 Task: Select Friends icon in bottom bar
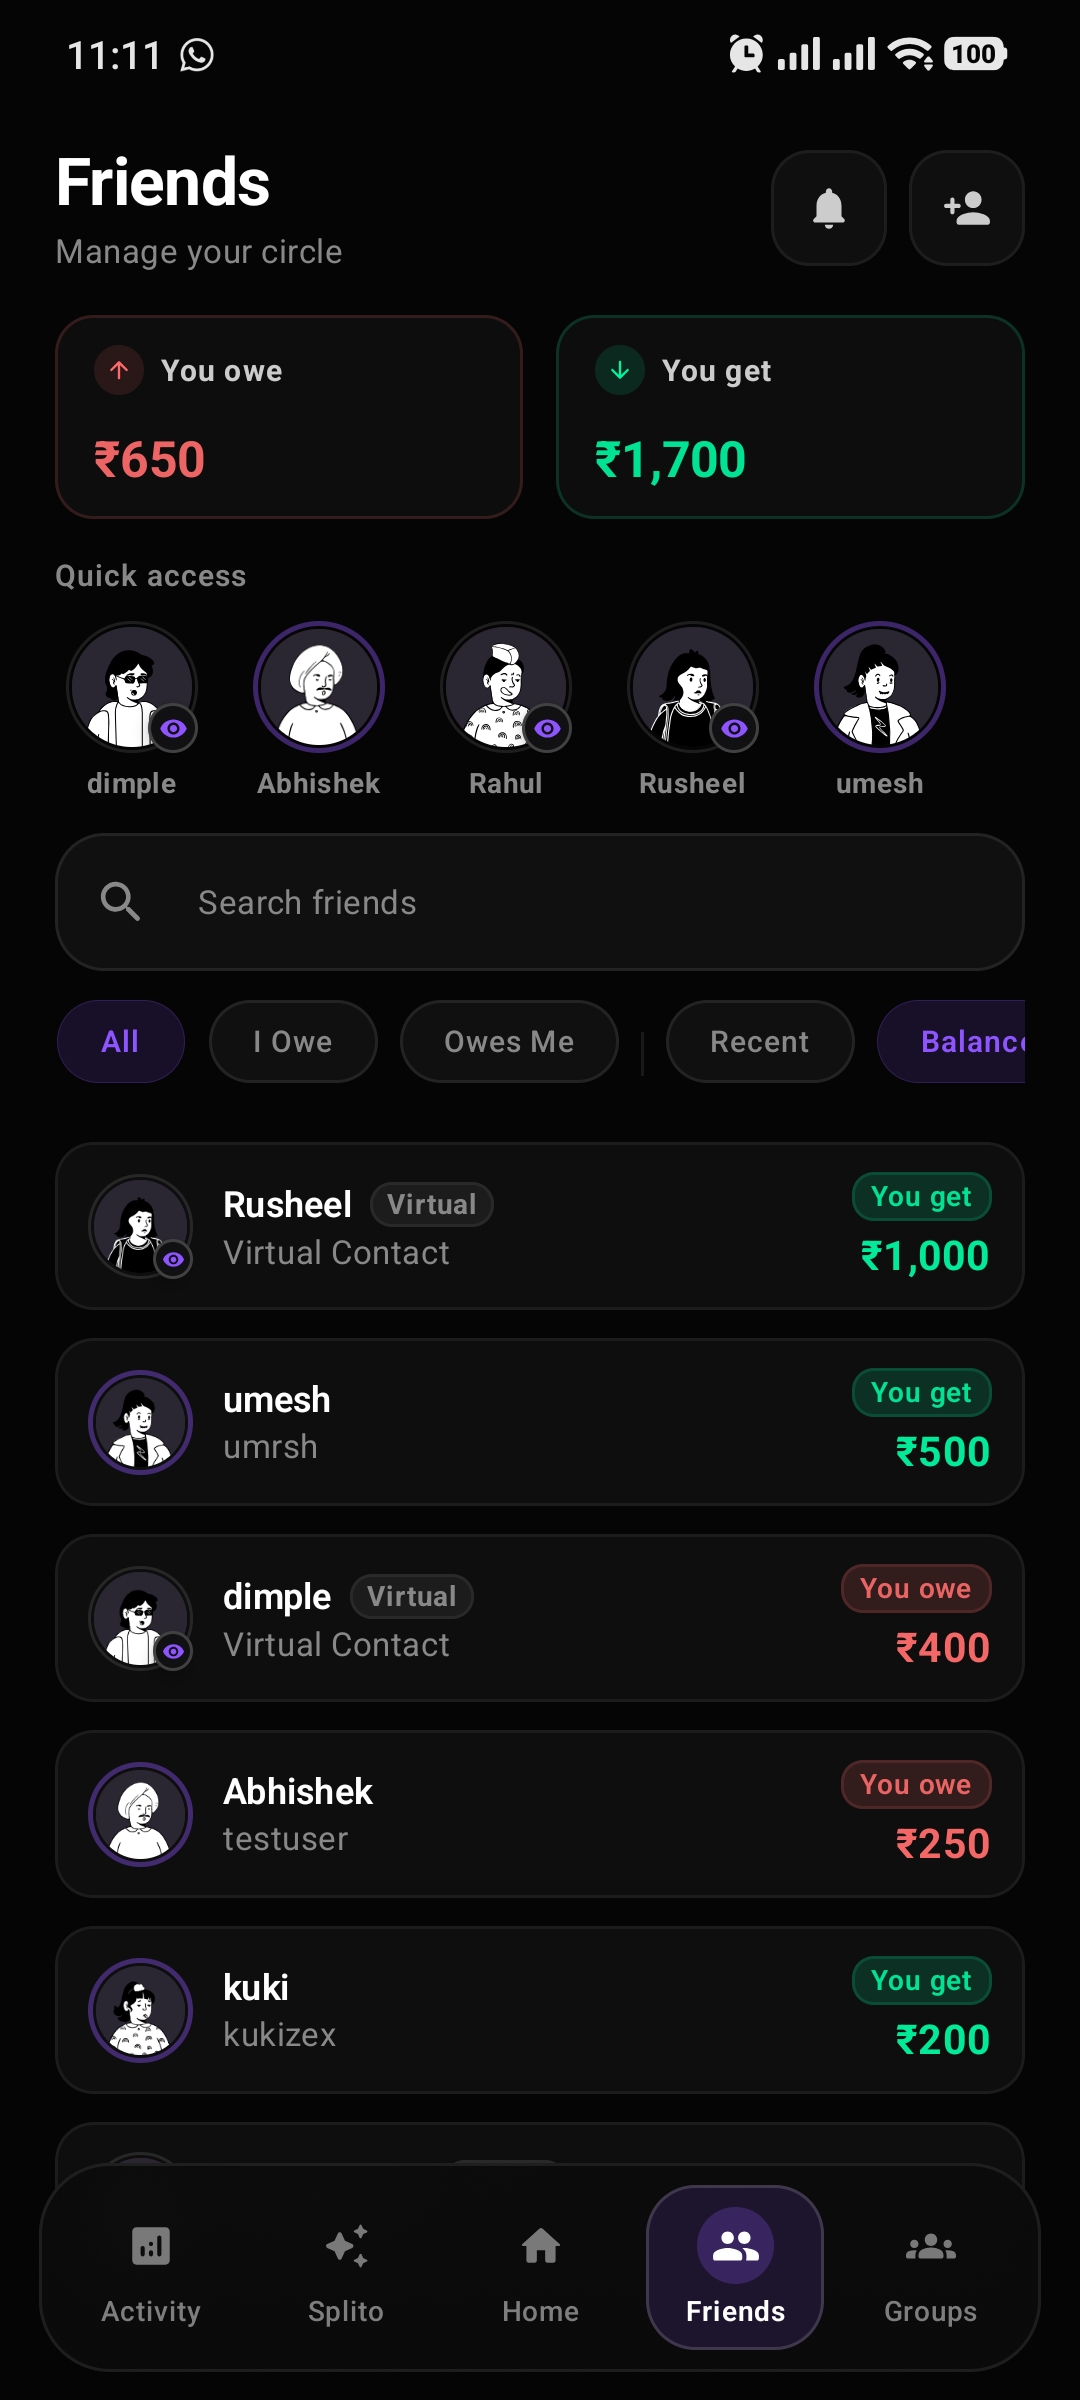pyautogui.click(x=736, y=2246)
